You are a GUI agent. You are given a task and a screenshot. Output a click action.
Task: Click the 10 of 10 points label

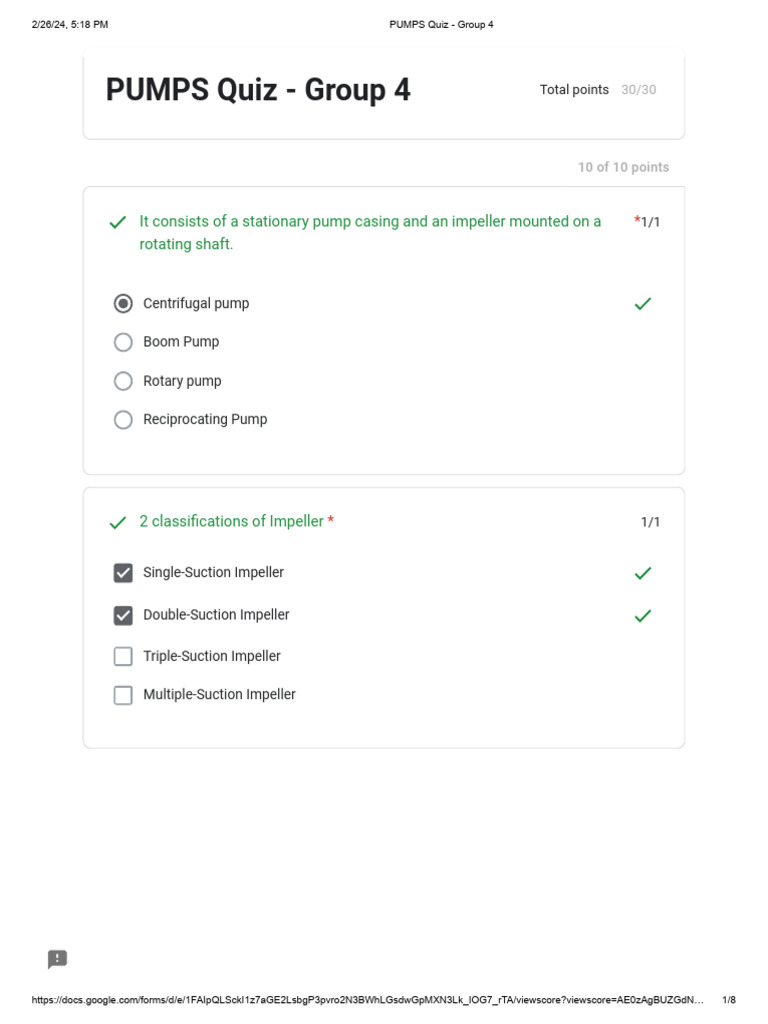click(x=623, y=167)
